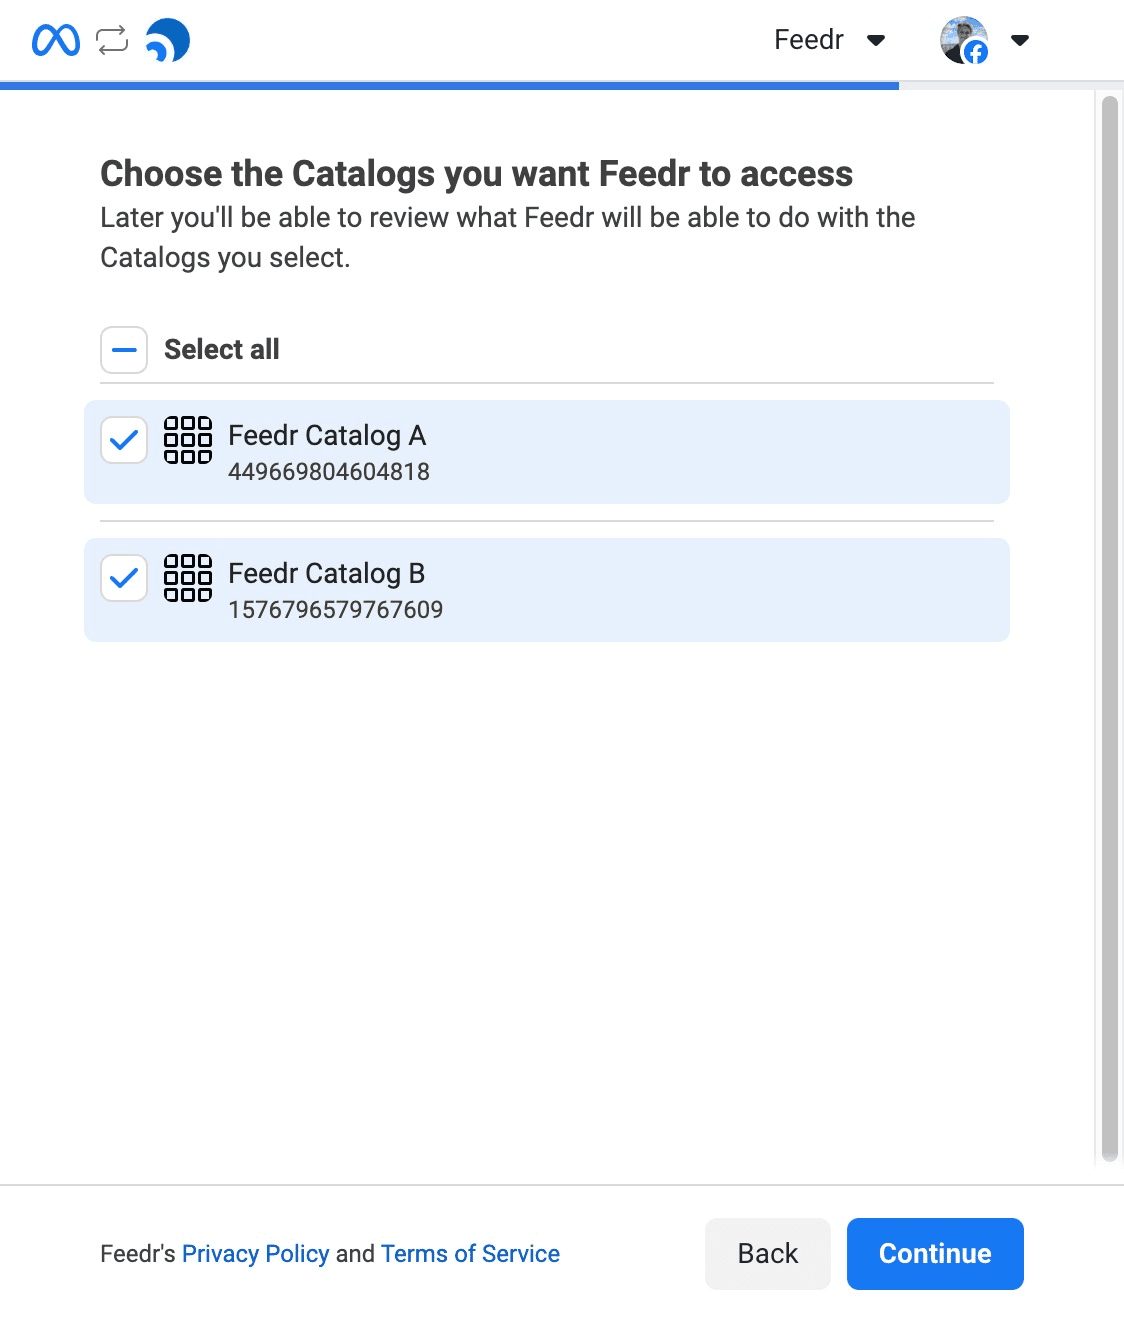Image resolution: width=1124 pixels, height=1340 pixels.
Task: Click the profile avatar in the top bar
Action: pyautogui.click(x=962, y=40)
